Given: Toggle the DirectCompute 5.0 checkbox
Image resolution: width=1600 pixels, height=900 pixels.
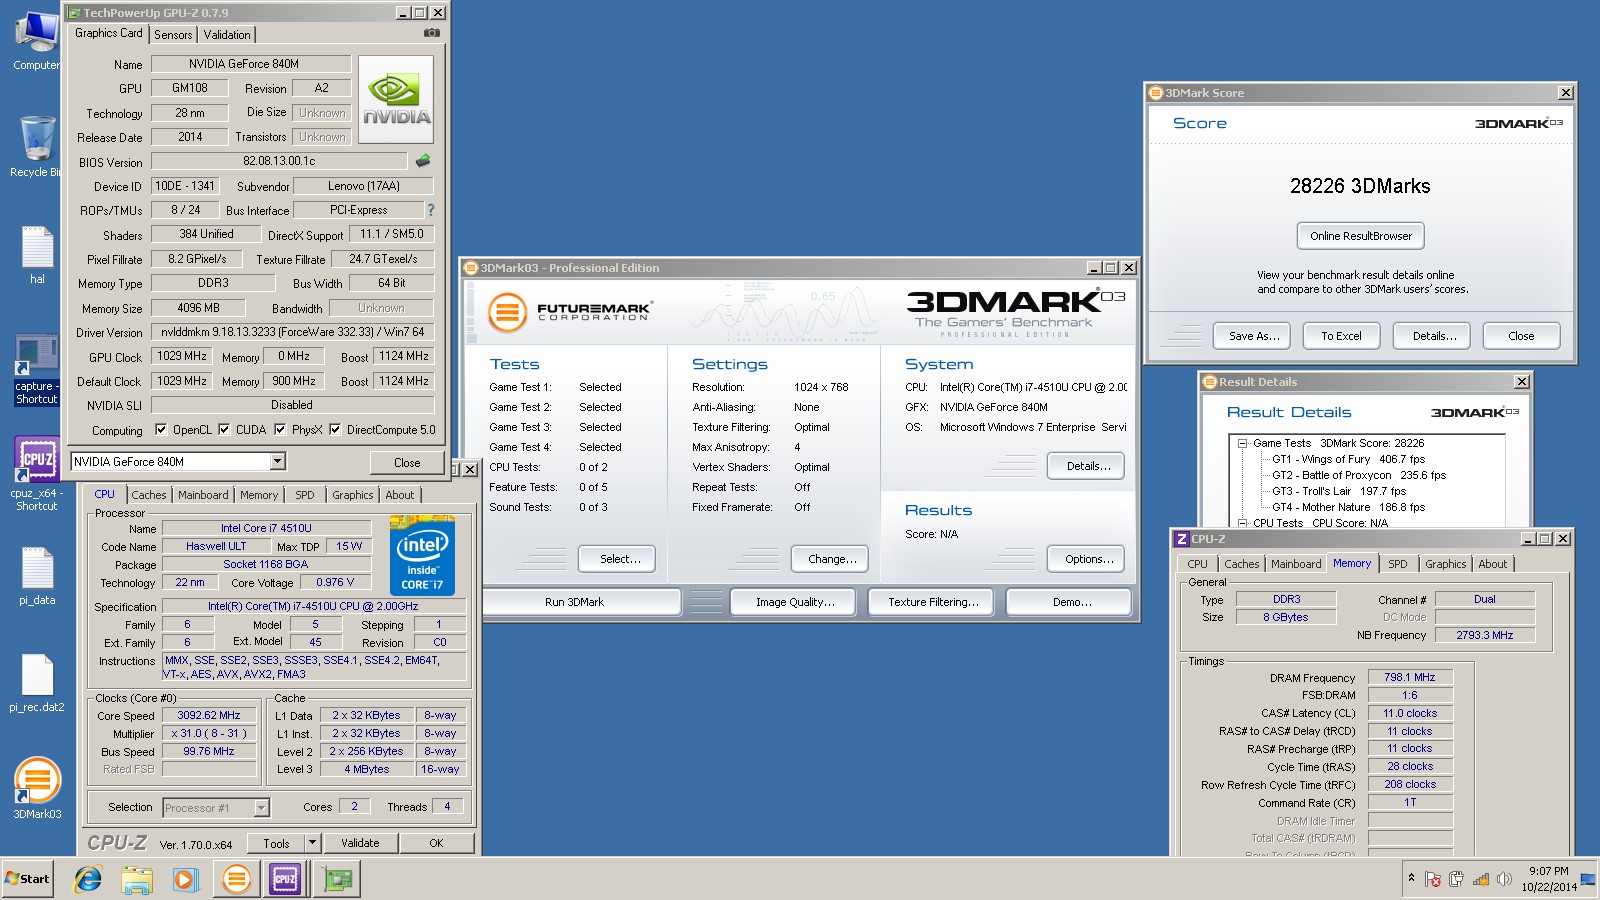Looking at the screenshot, I should [x=335, y=430].
